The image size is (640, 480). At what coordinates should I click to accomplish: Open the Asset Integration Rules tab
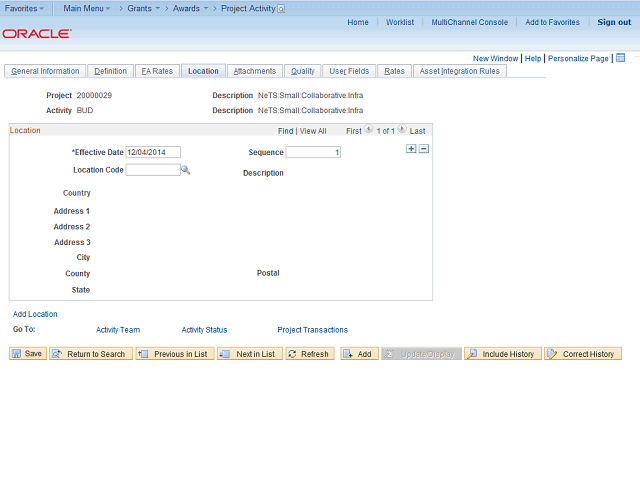[x=460, y=71]
